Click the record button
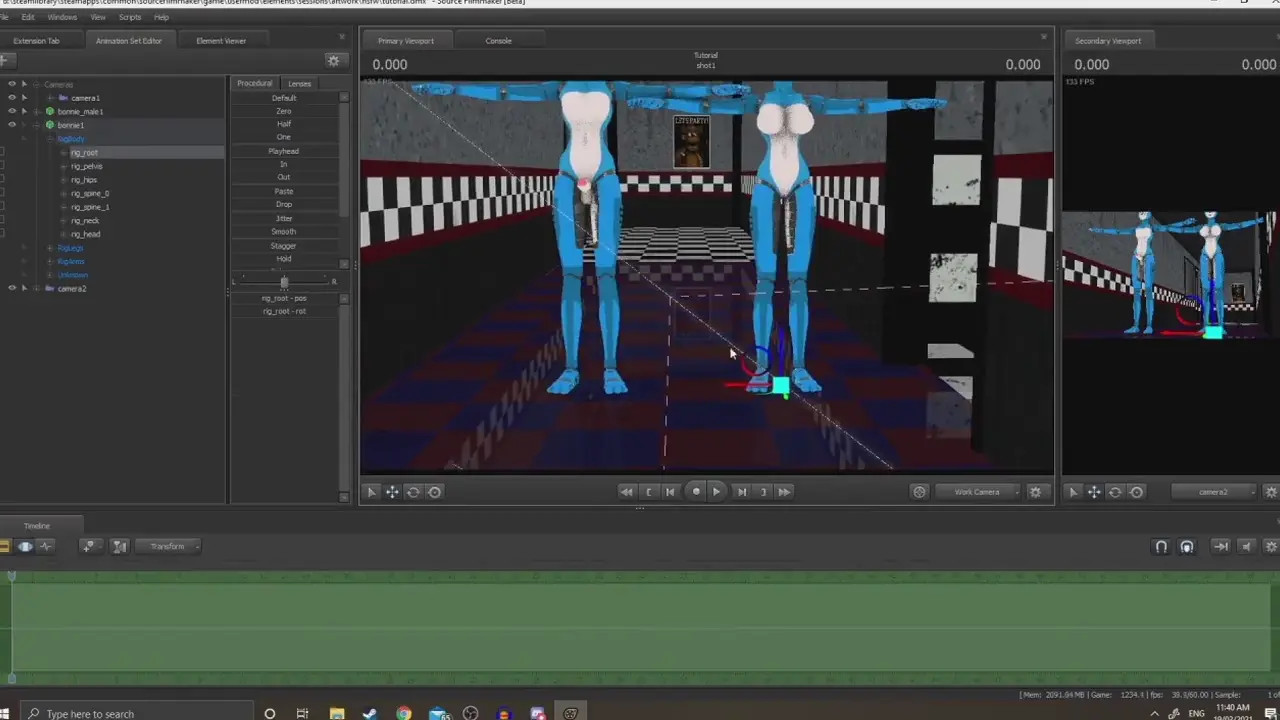Image resolution: width=1280 pixels, height=720 pixels. tap(696, 492)
